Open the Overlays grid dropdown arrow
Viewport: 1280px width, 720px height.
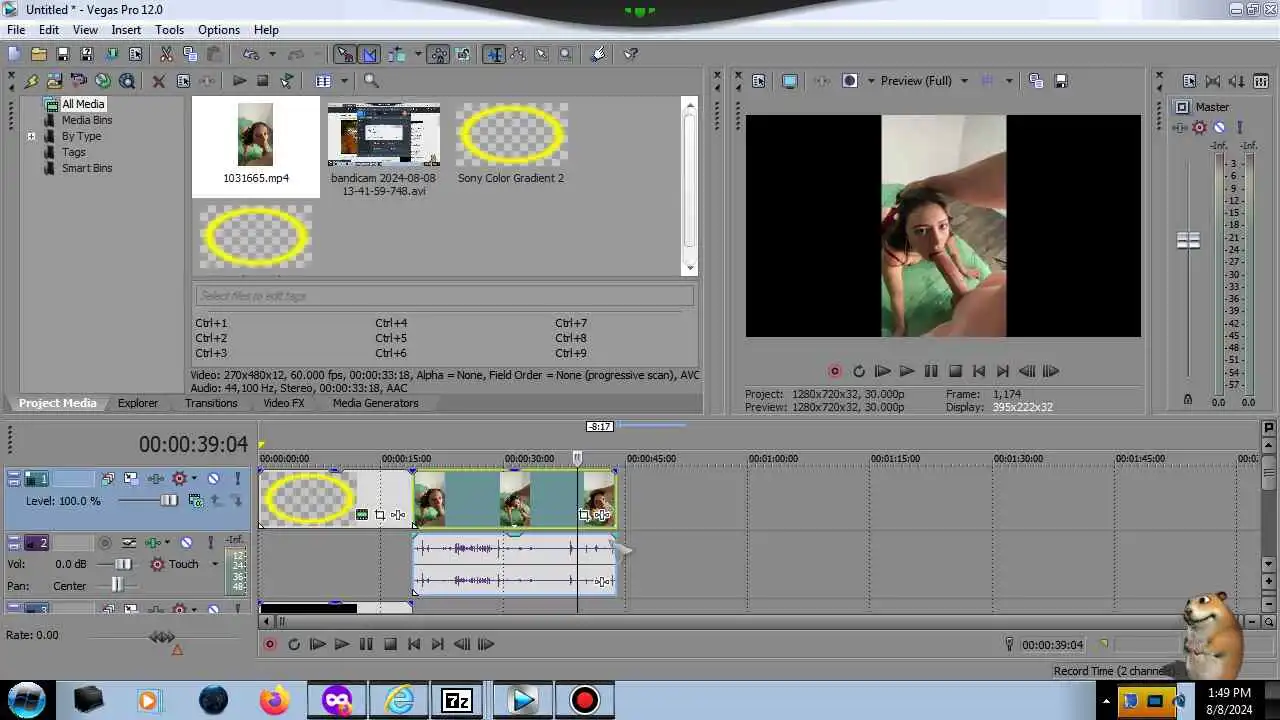tap(1009, 81)
